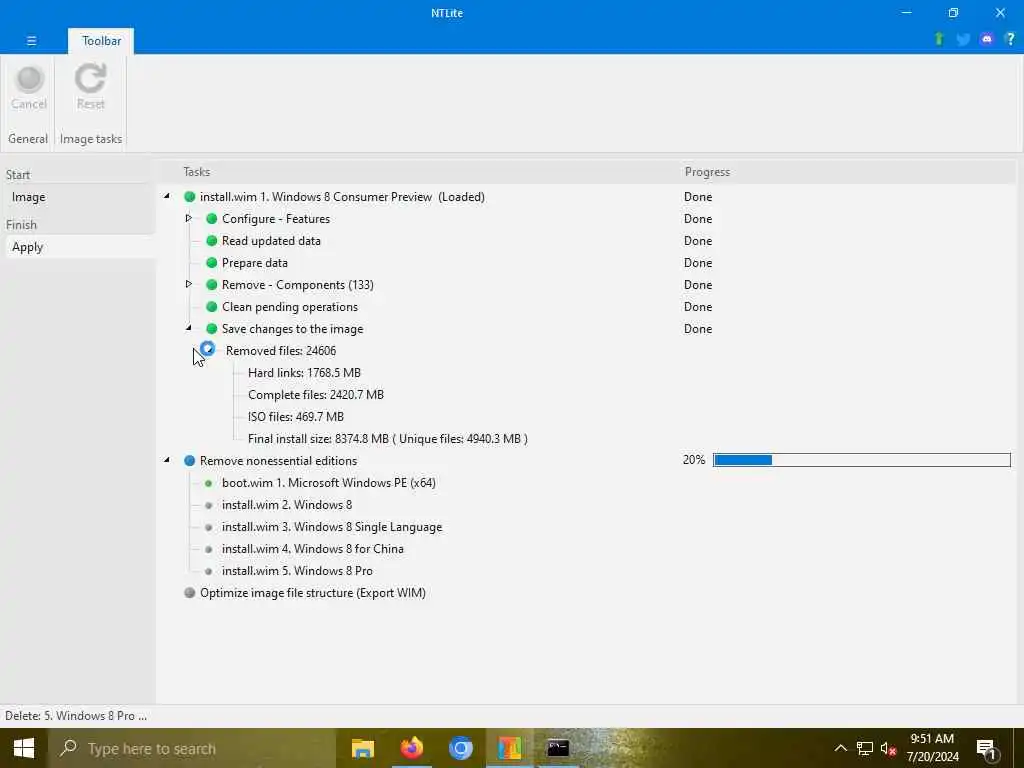Select 'install.wim 4. Windows 8 for China' row

point(313,549)
